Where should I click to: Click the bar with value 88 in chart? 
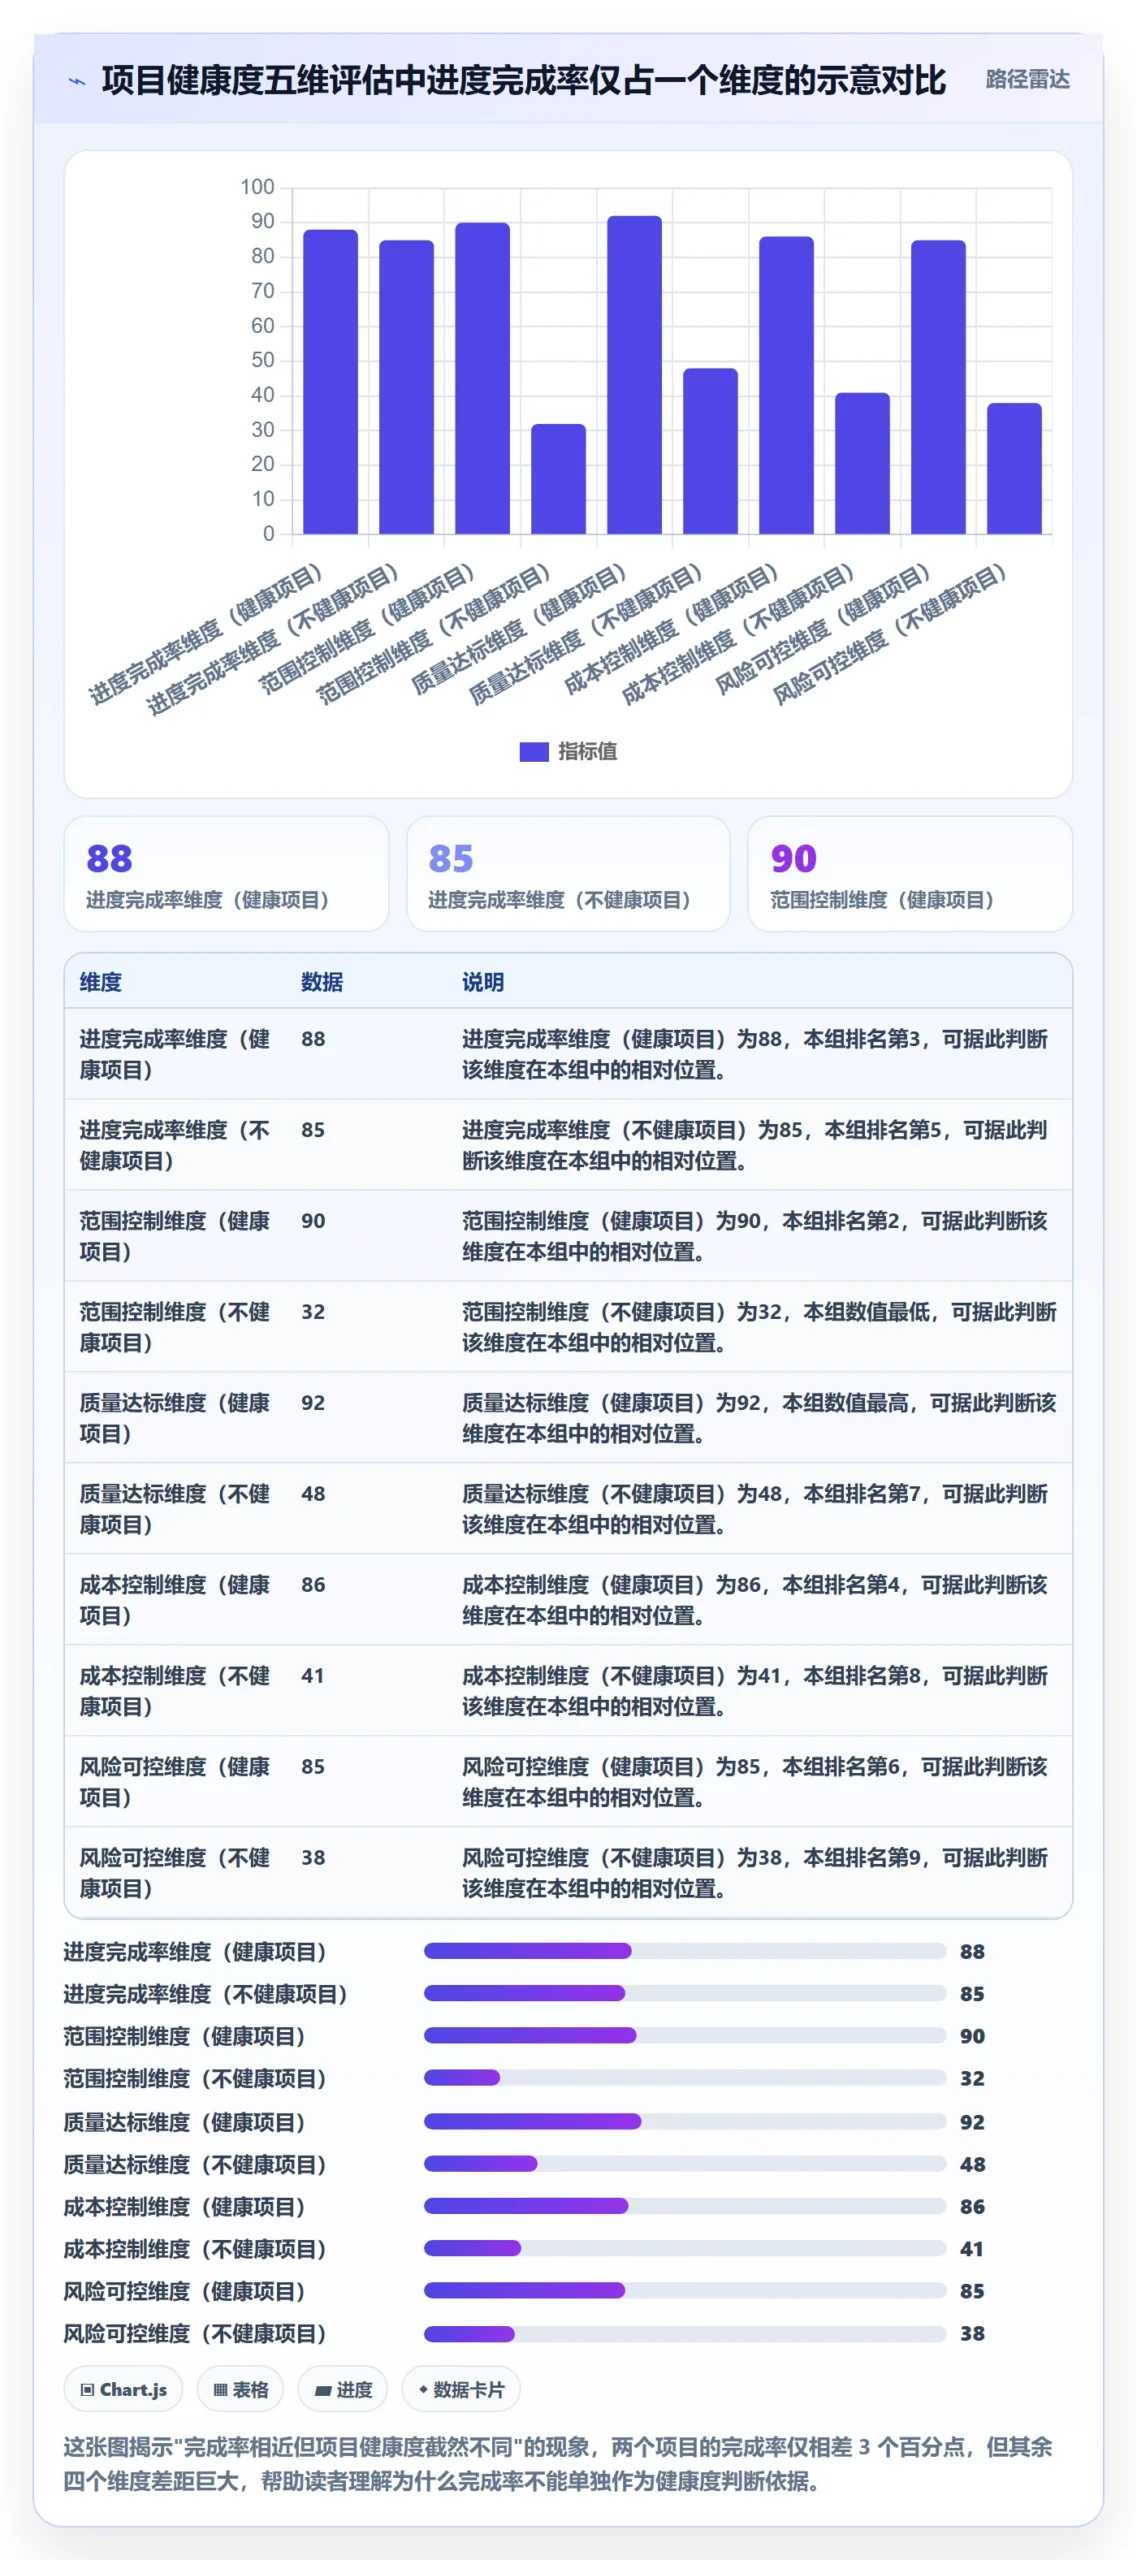tap(330, 382)
